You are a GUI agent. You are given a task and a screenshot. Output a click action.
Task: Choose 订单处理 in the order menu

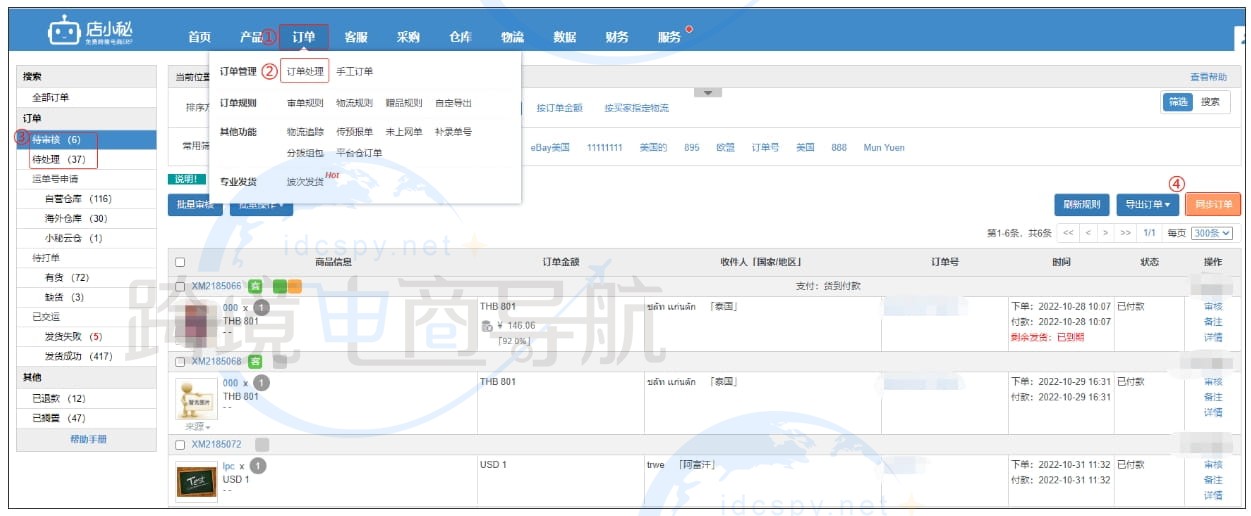(304, 72)
